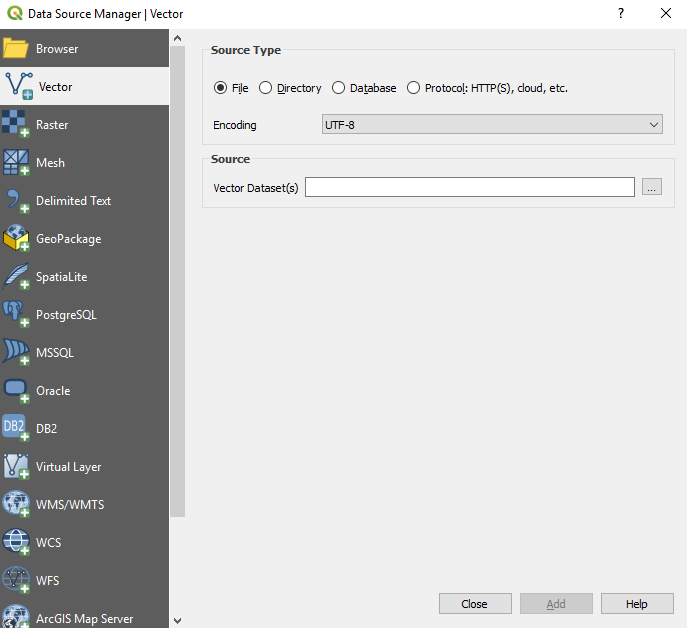The image size is (687, 628).
Task: Switch to the Oracle tab label
Action: [x=53, y=390]
